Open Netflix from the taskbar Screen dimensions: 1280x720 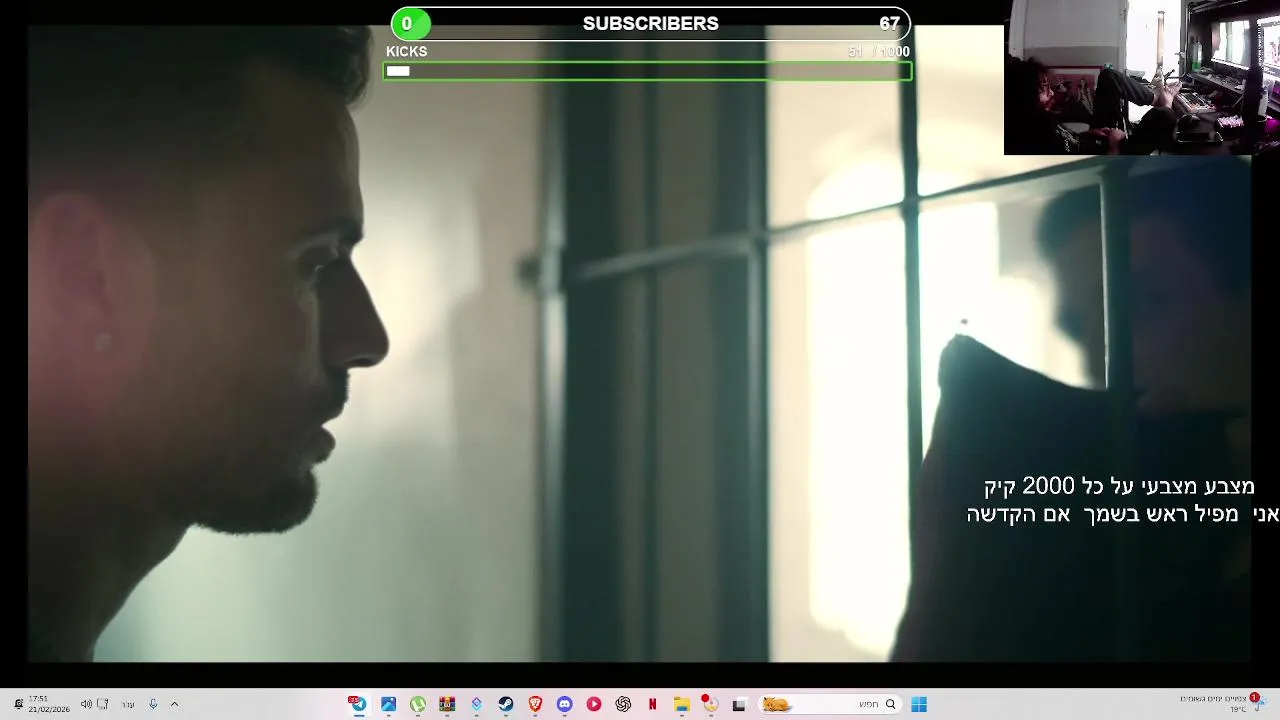pos(652,704)
